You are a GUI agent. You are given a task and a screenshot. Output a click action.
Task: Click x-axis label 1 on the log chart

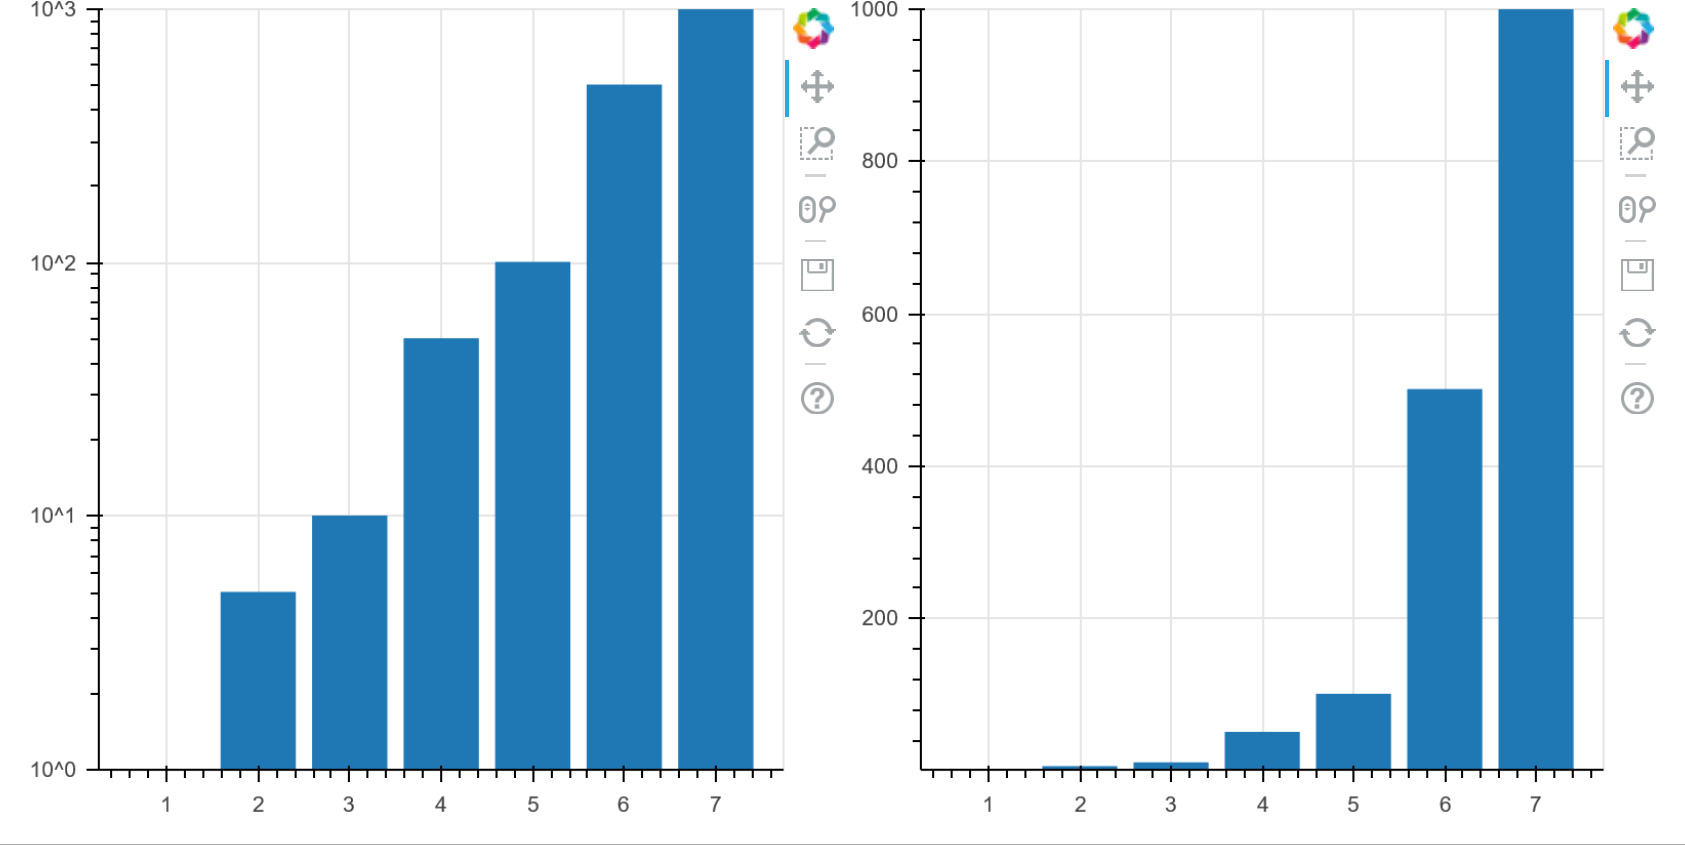pyautogui.click(x=166, y=804)
